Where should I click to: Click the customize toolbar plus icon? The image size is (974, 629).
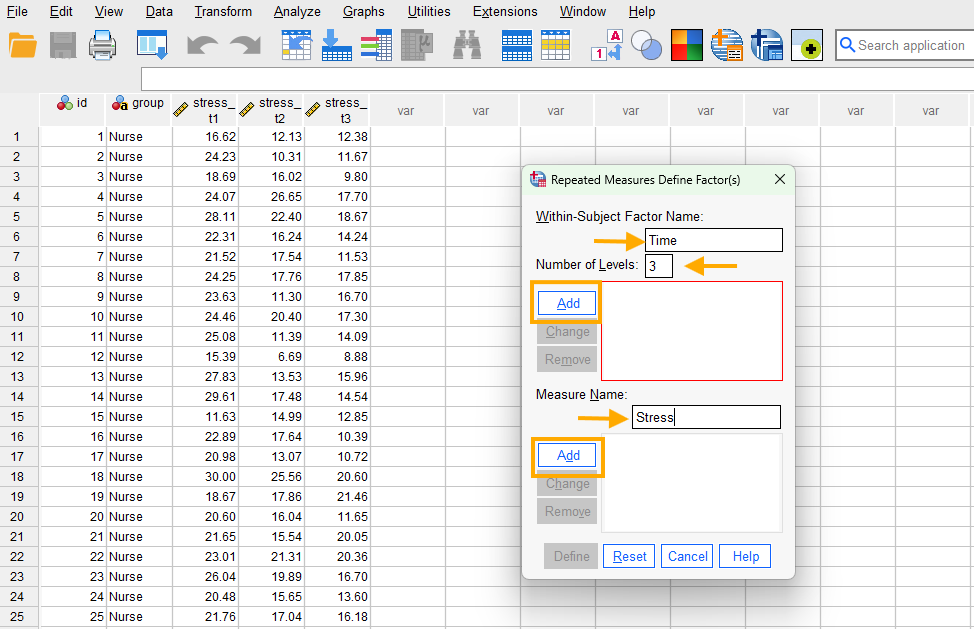coord(807,45)
